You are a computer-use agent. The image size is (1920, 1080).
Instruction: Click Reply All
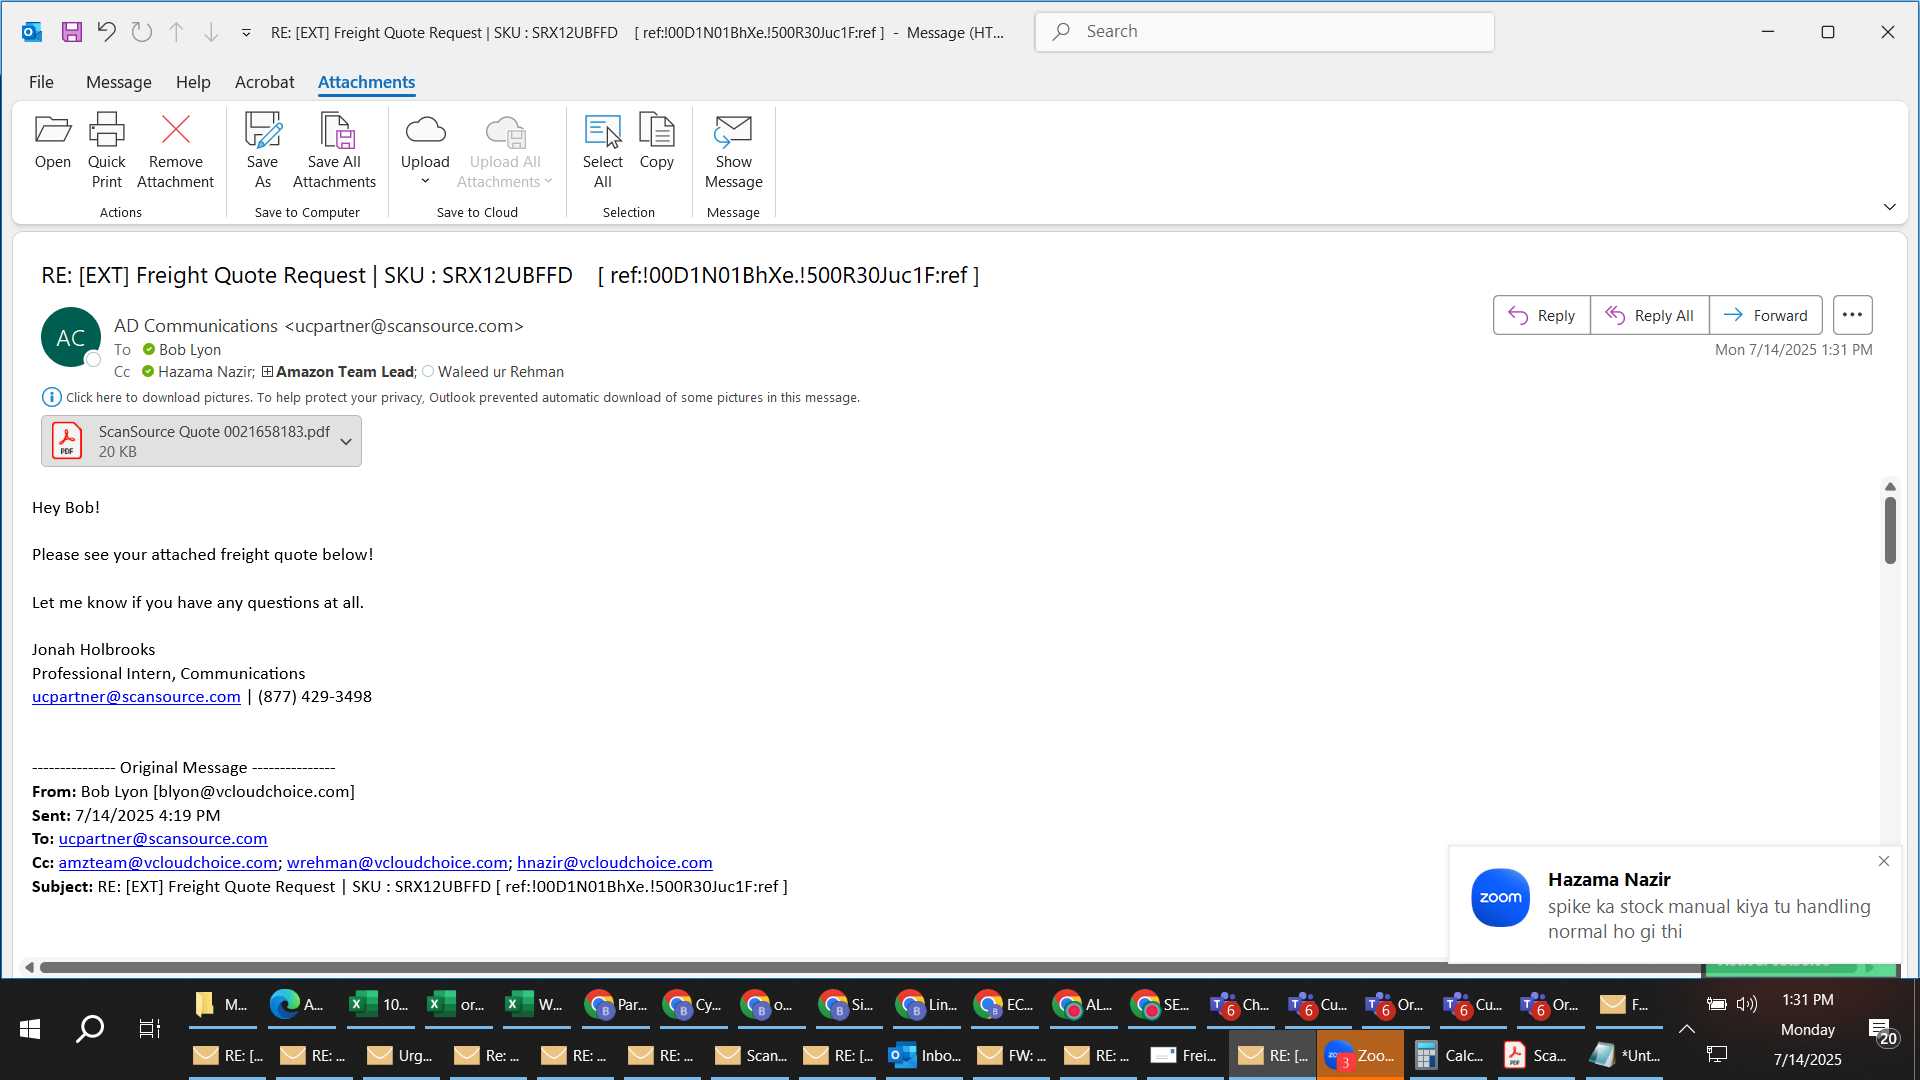(1649, 315)
